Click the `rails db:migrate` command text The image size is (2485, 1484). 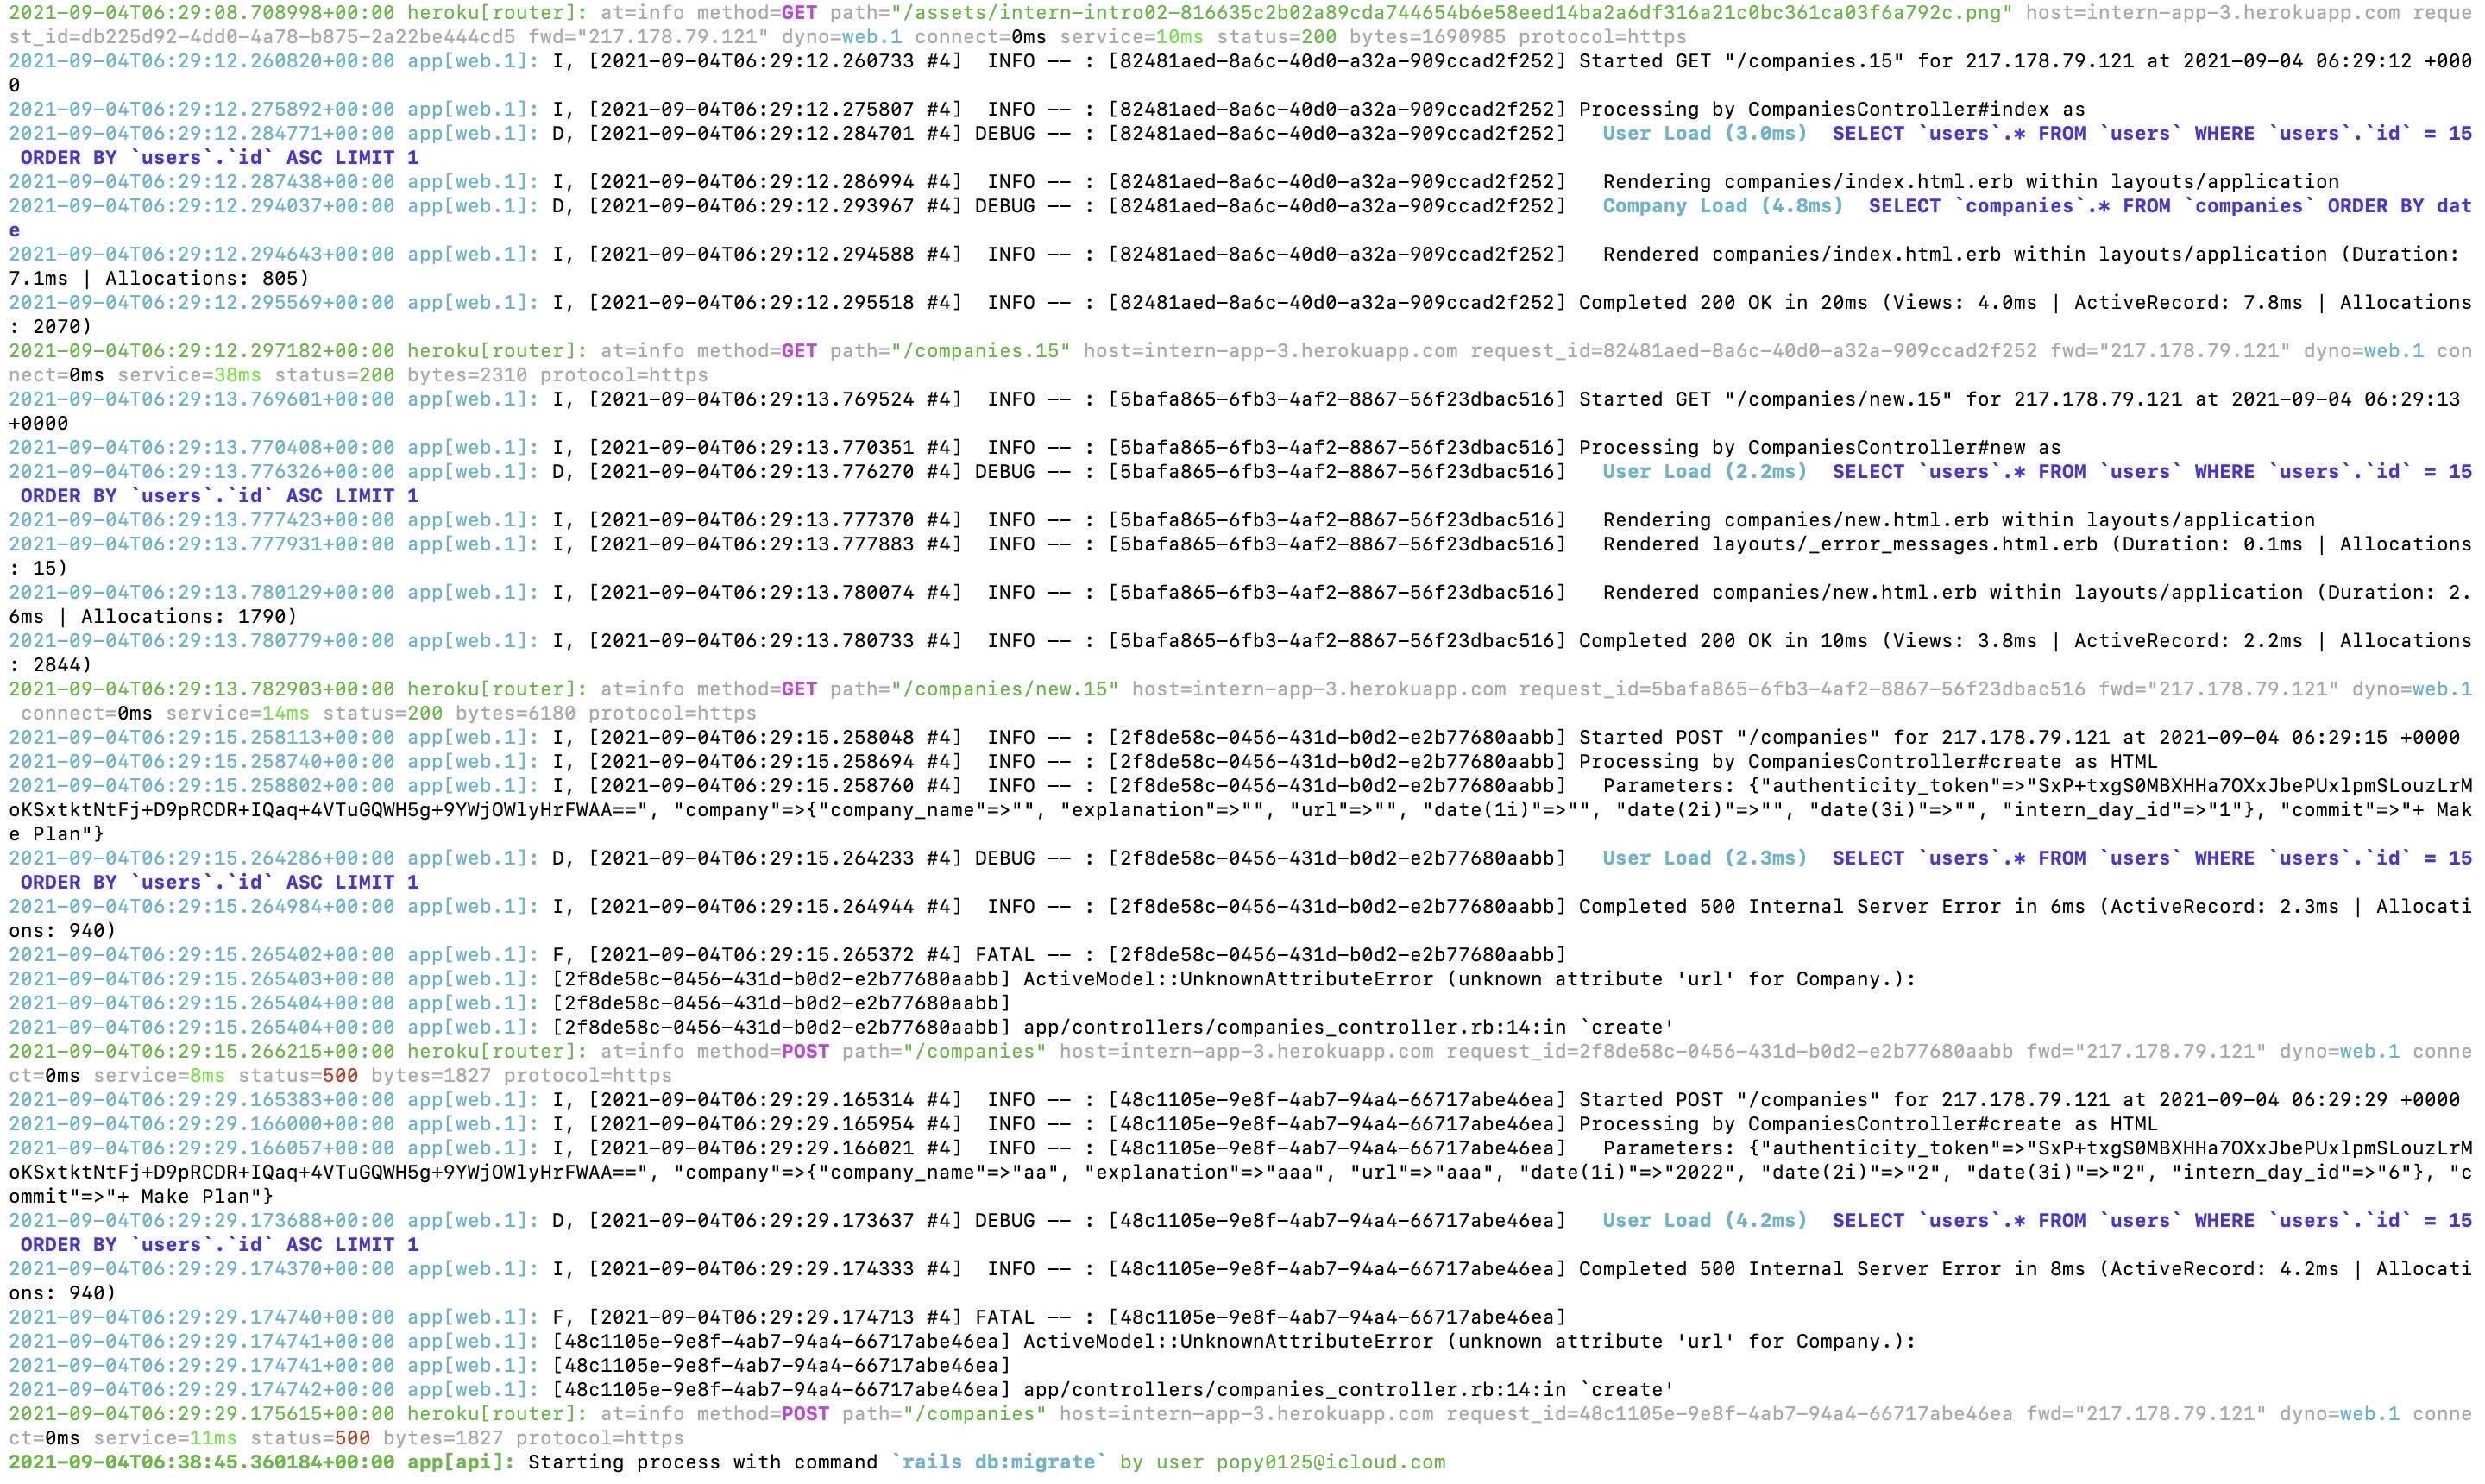(x=1000, y=1462)
